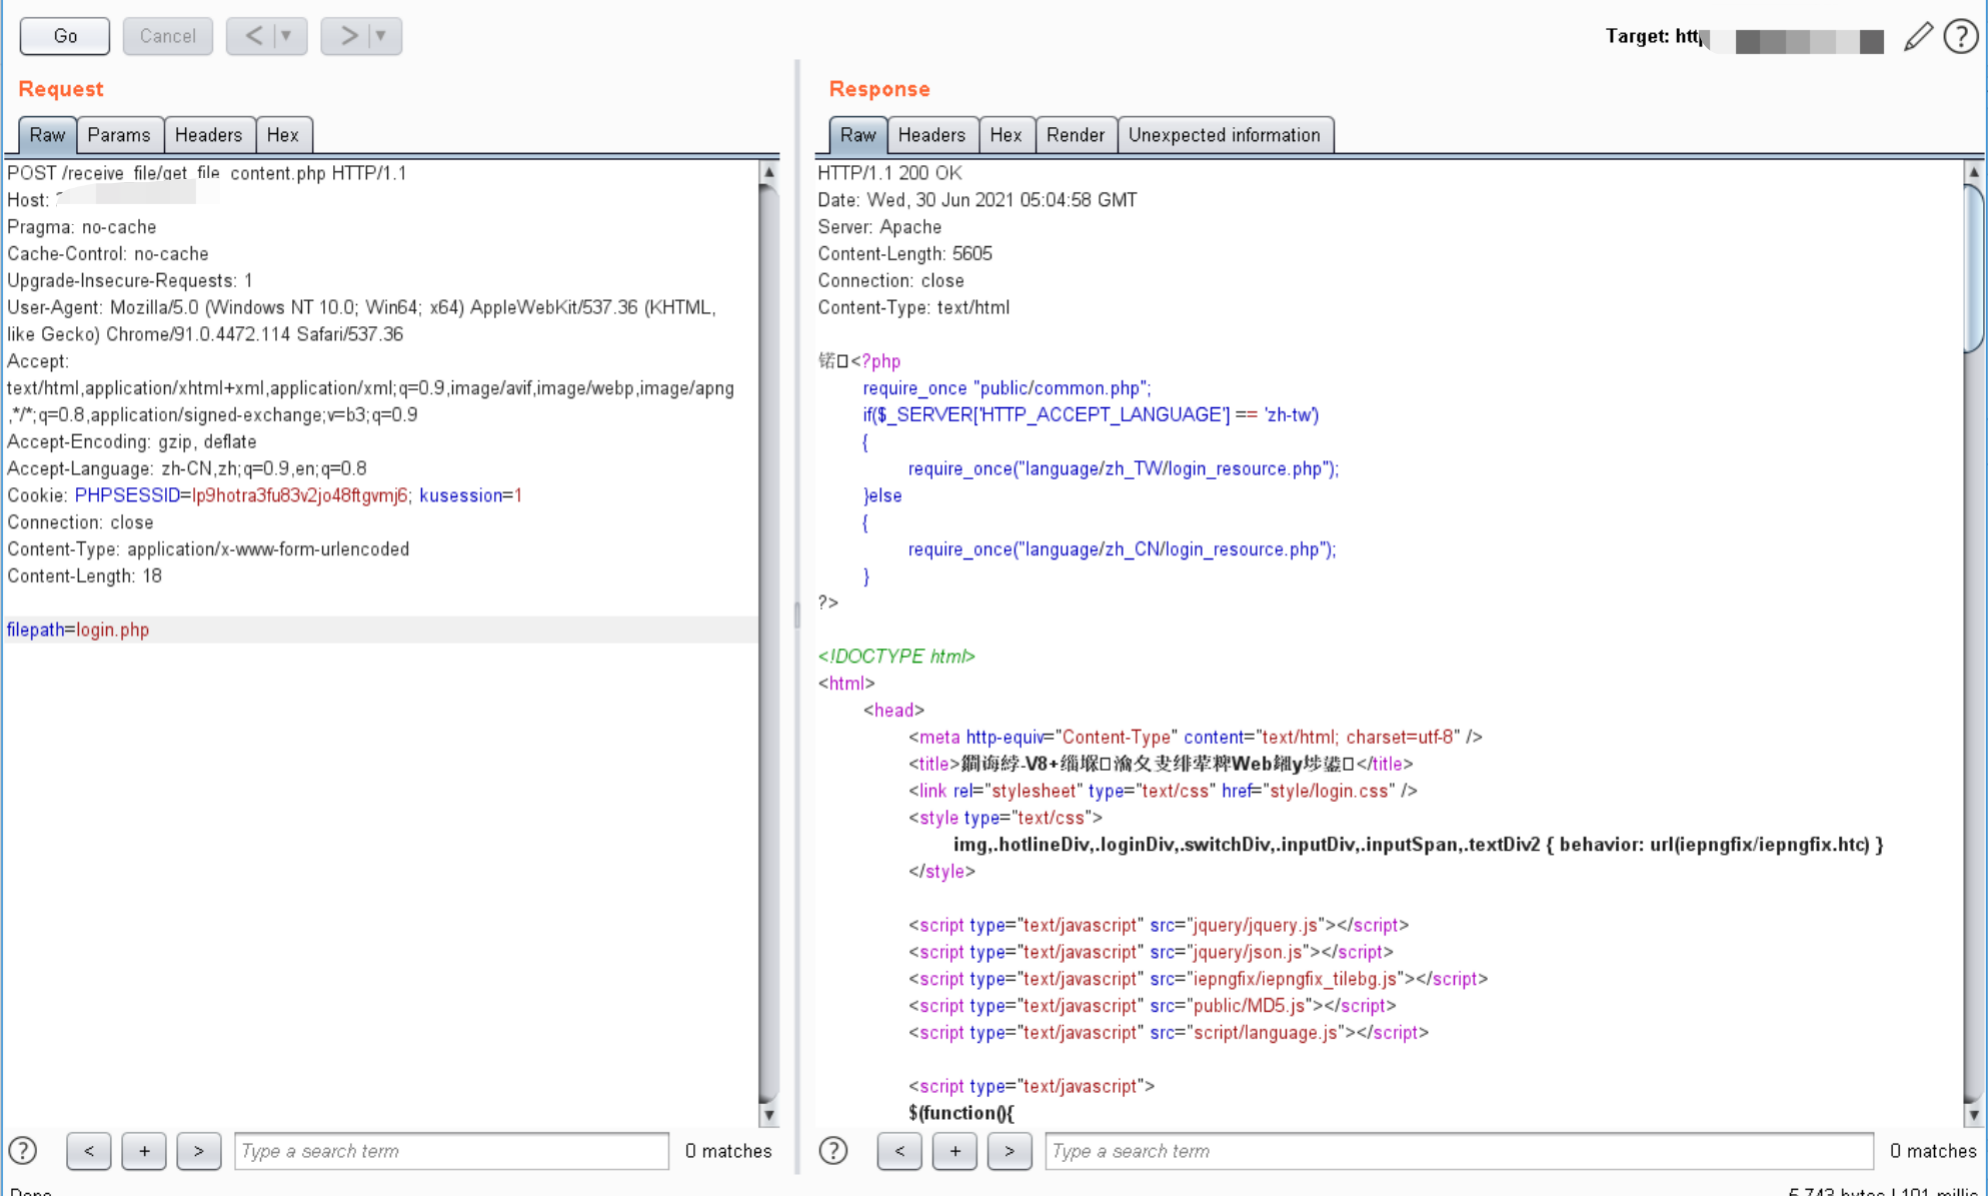
Task: Open the Response Hex tab
Action: tap(1006, 135)
